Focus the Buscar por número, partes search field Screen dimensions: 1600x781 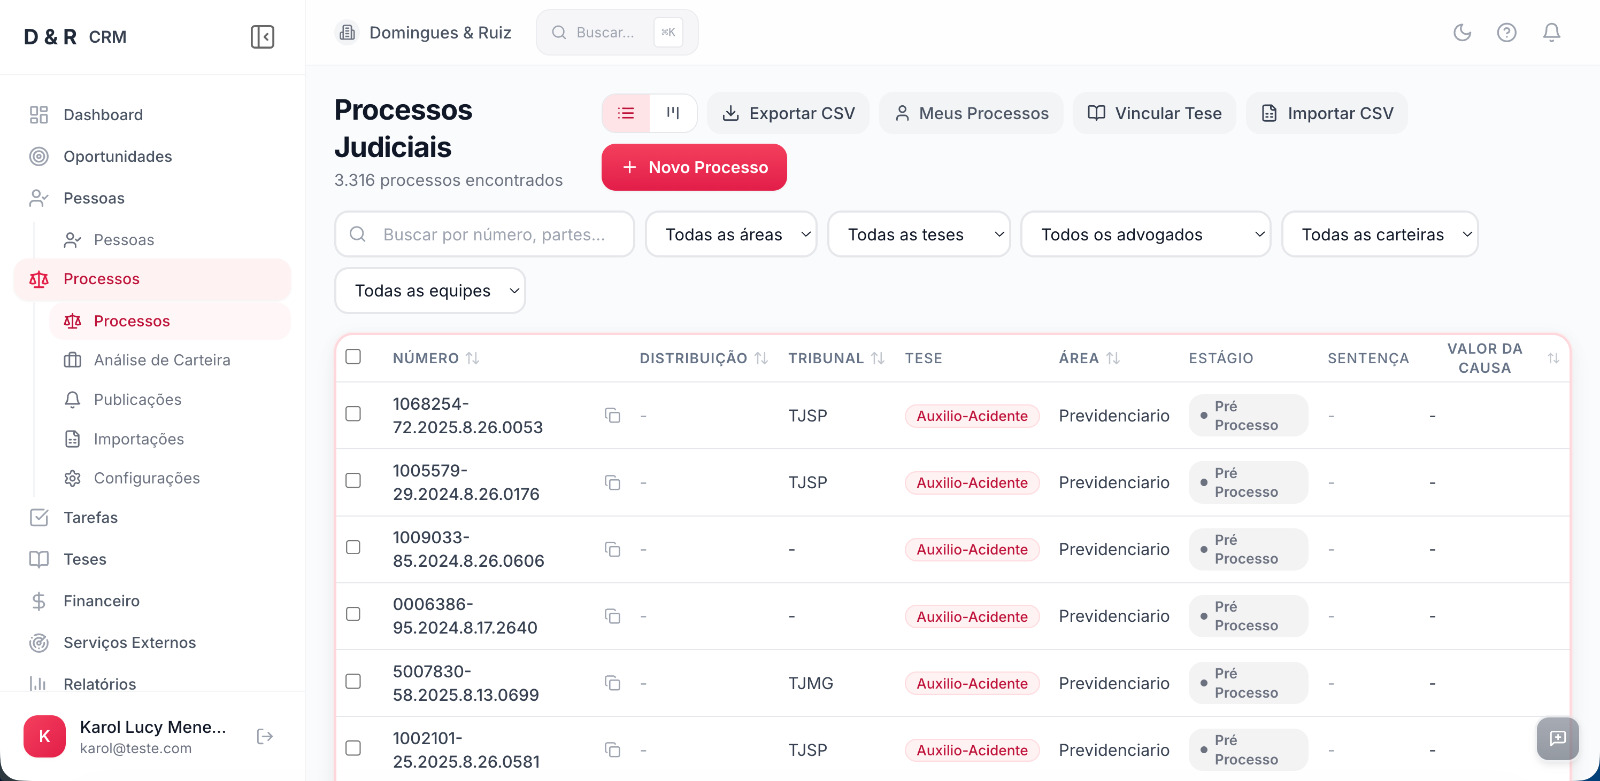click(495, 234)
